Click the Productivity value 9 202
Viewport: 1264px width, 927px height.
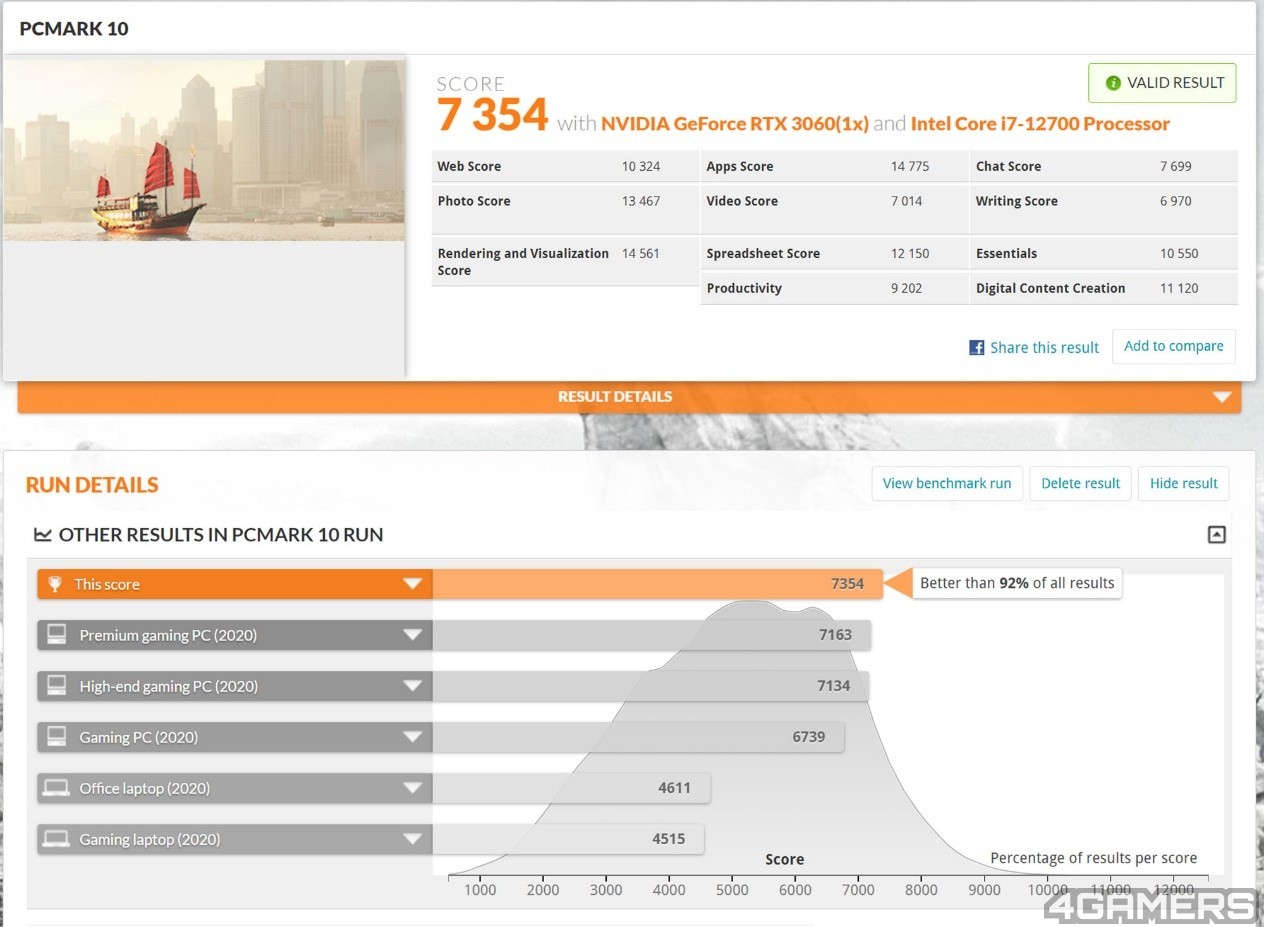pyautogui.click(x=907, y=288)
